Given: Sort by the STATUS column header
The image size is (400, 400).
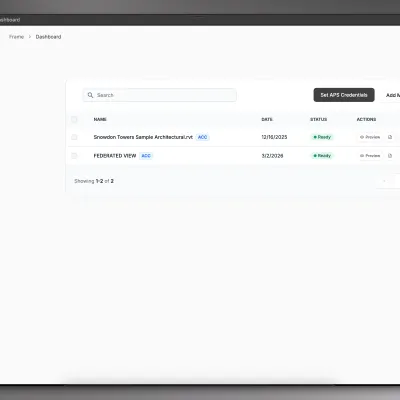Looking at the screenshot, I should [319, 119].
